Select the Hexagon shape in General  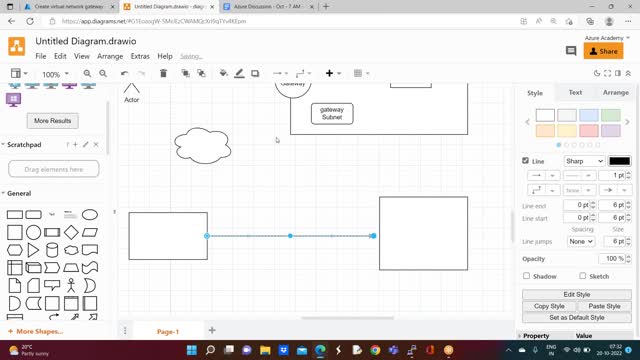coord(15,250)
